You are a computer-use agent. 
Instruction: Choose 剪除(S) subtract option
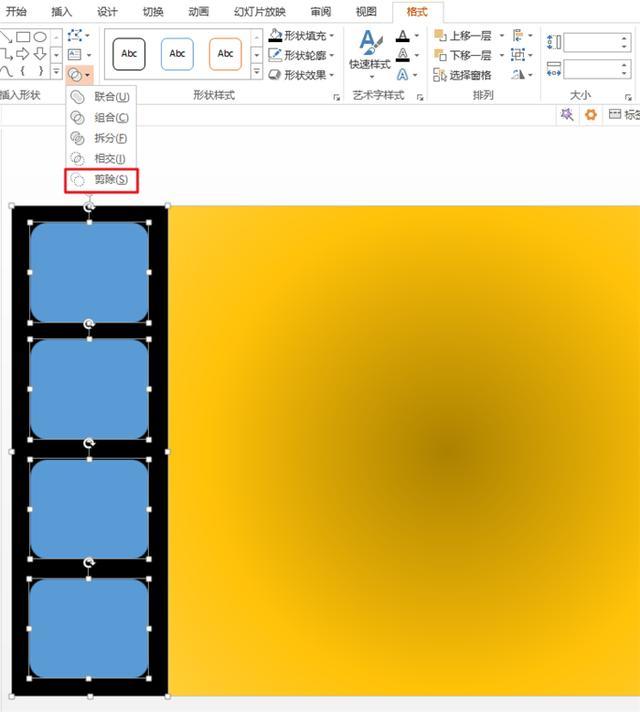coord(101,180)
